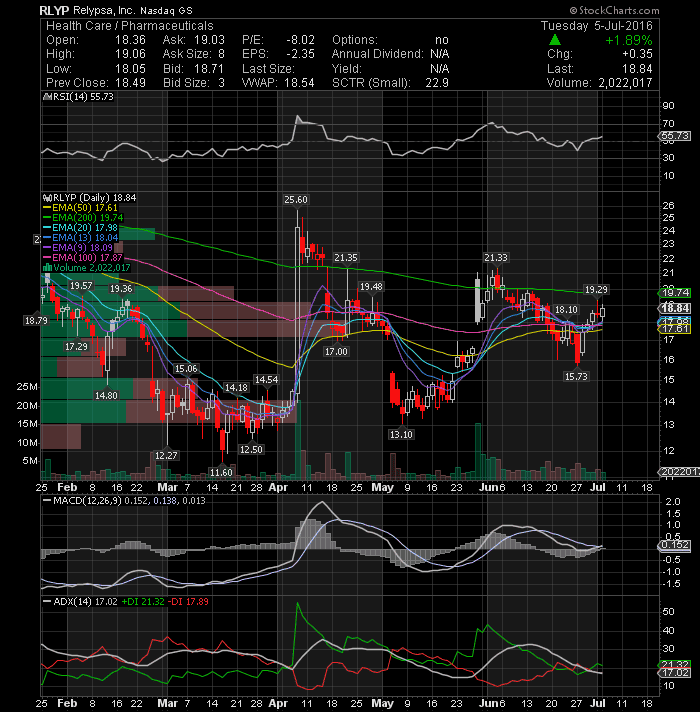The height and width of the screenshot is (712, 700).
Task: Click the 'EMA(13) 18.04' legend entry
Action: click(x=80, y=237)
